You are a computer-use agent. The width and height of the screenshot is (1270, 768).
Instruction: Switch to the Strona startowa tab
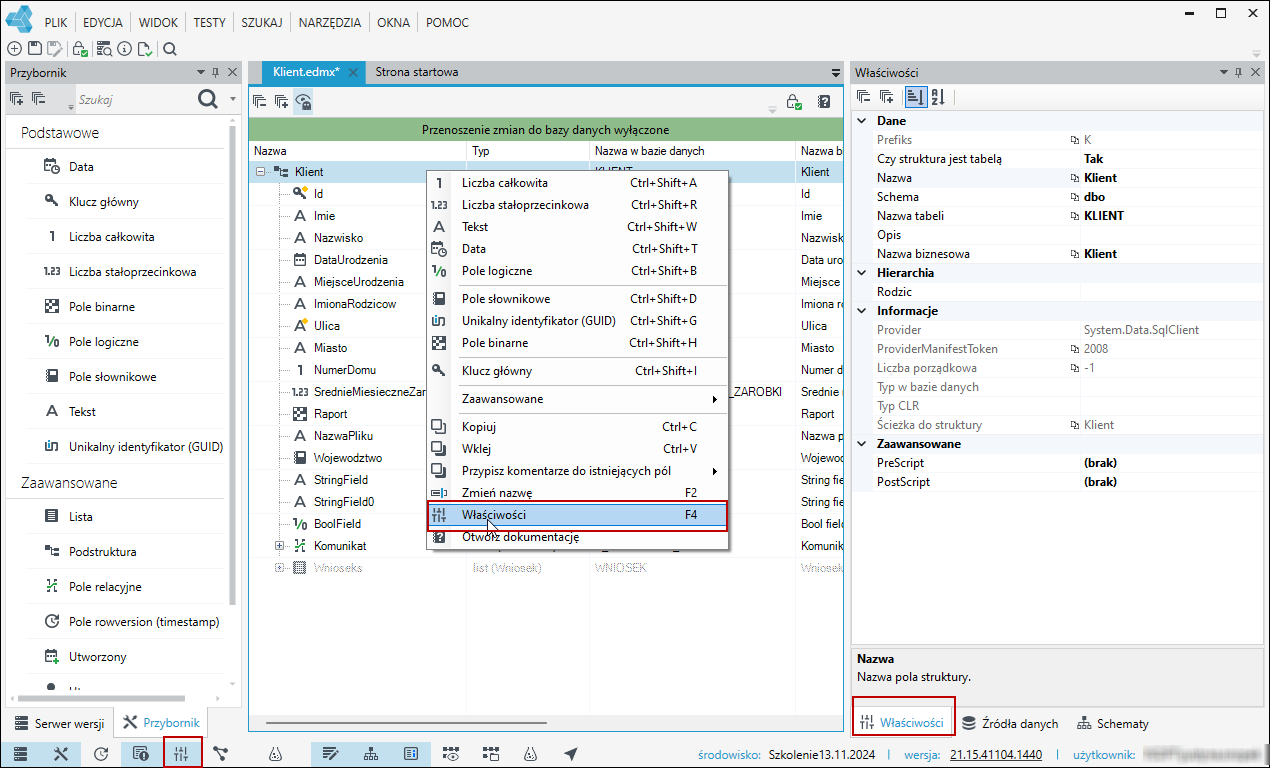417,72
